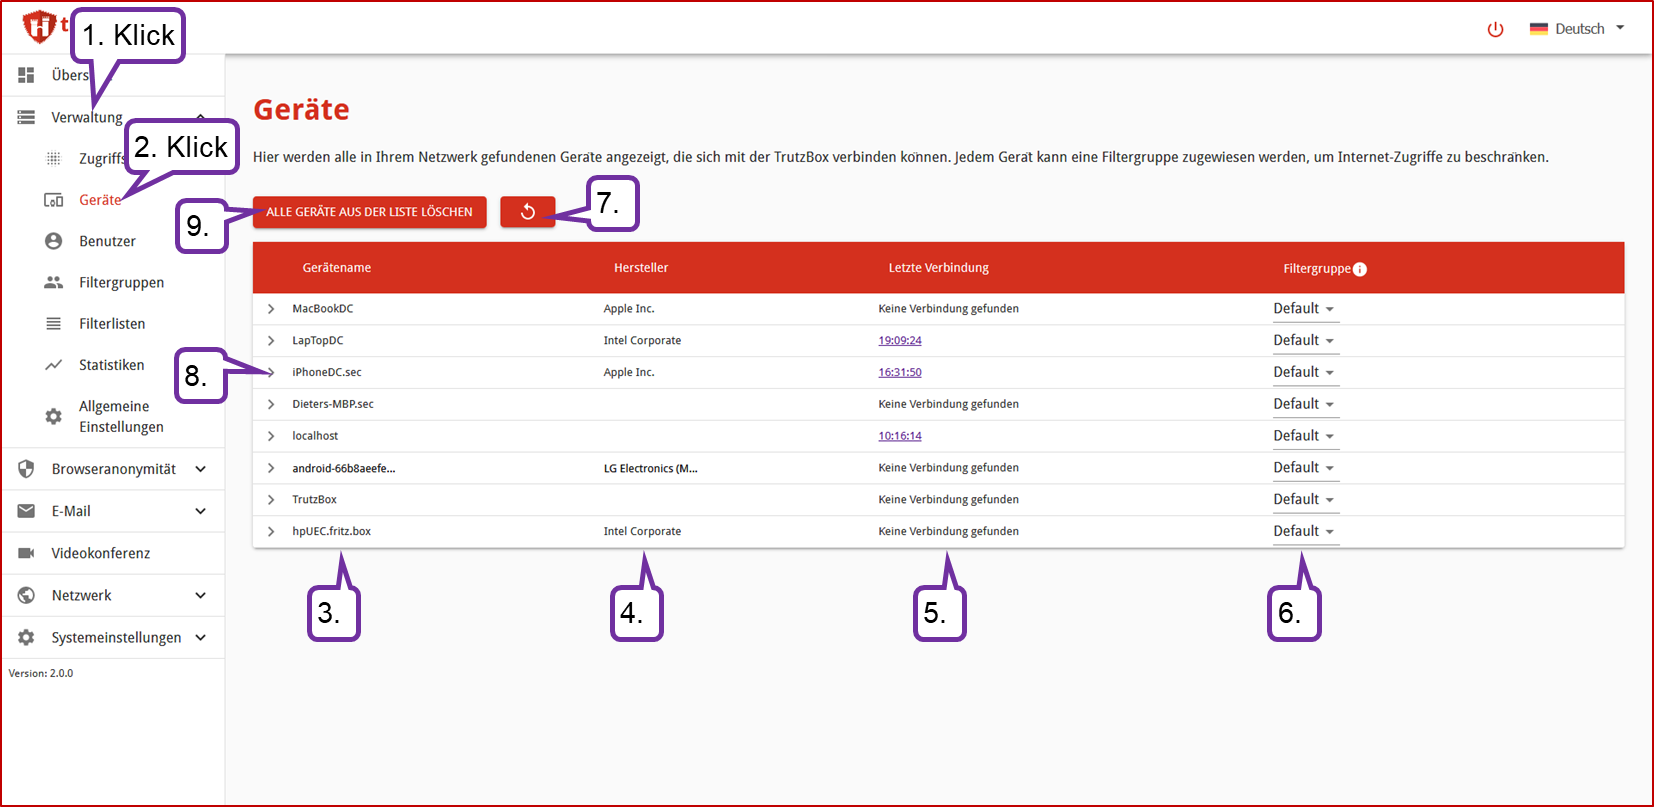The image size is (1654, 807).
Task: Click the Benutzer user icon
Action: tap(54, 241)
